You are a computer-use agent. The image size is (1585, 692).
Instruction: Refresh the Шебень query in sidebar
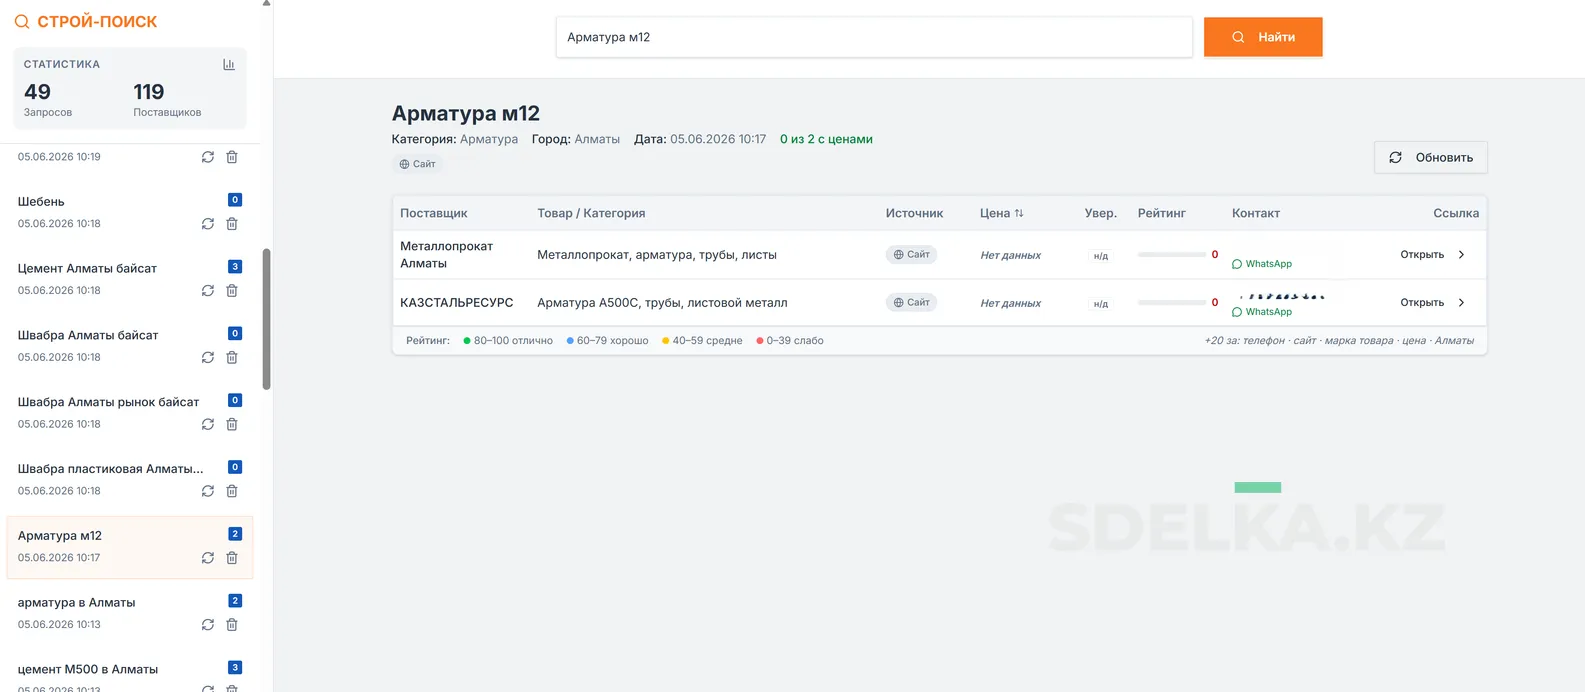(208, 224)
